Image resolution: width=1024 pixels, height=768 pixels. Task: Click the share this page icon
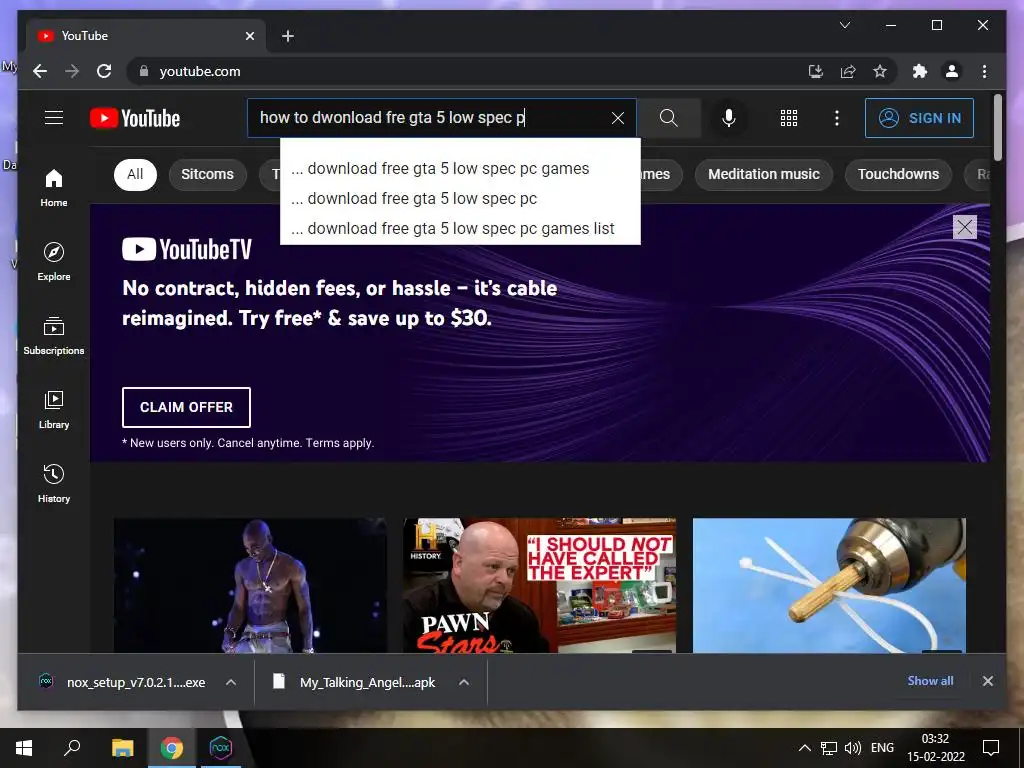tap(848, 71)
